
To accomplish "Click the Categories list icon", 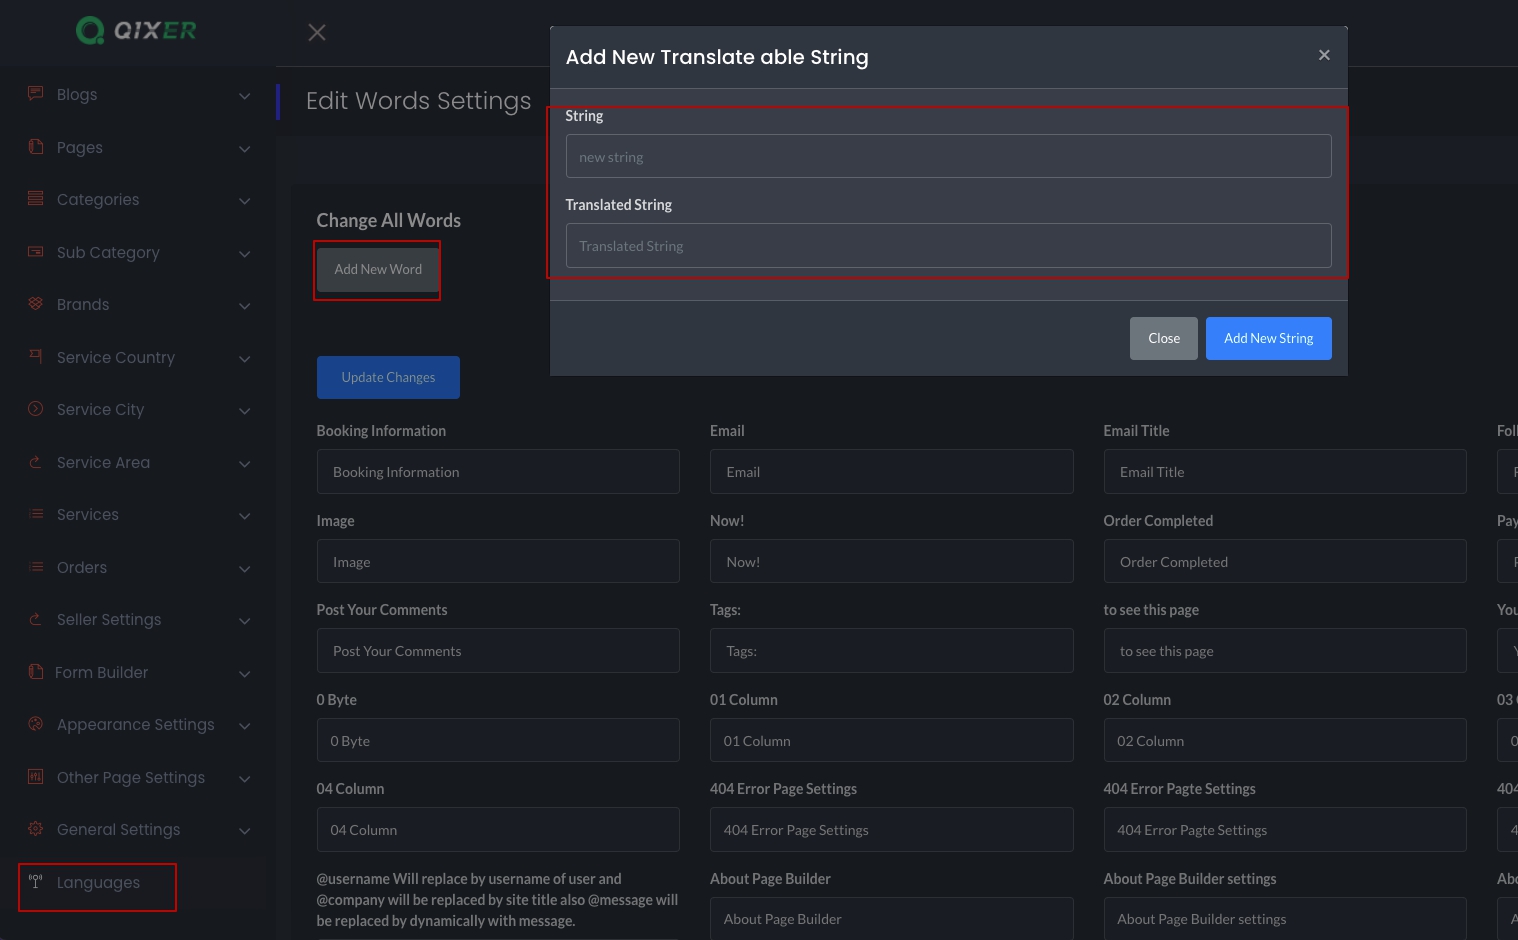I will [x=36, y=199].
